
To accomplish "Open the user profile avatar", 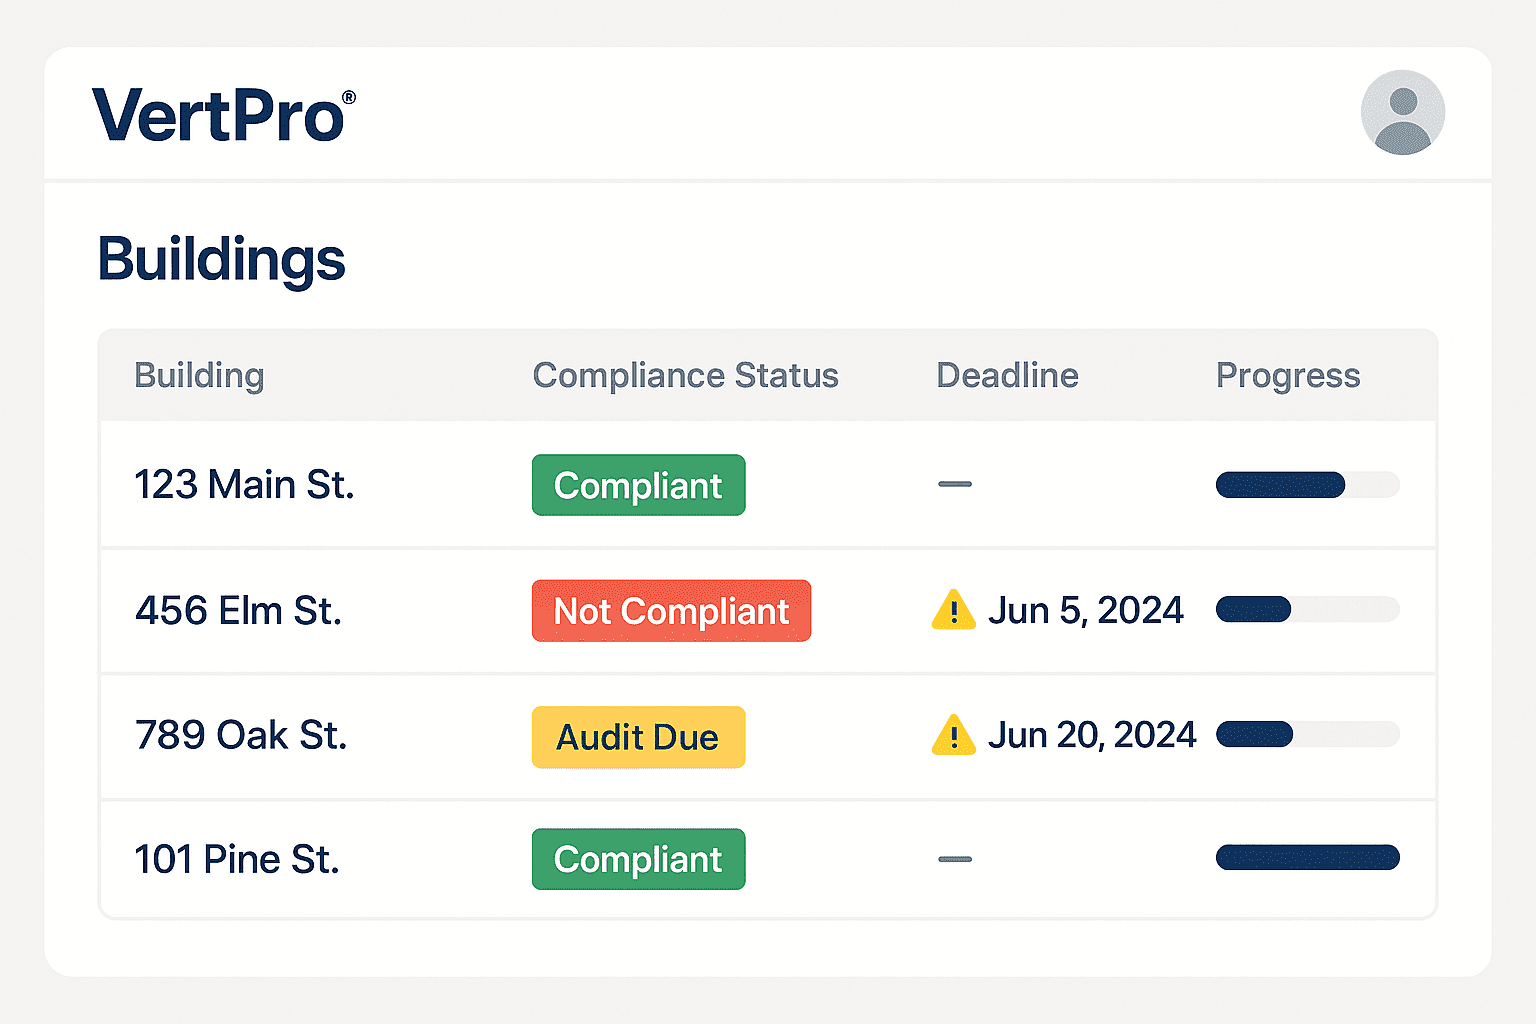I will 1402,112.
